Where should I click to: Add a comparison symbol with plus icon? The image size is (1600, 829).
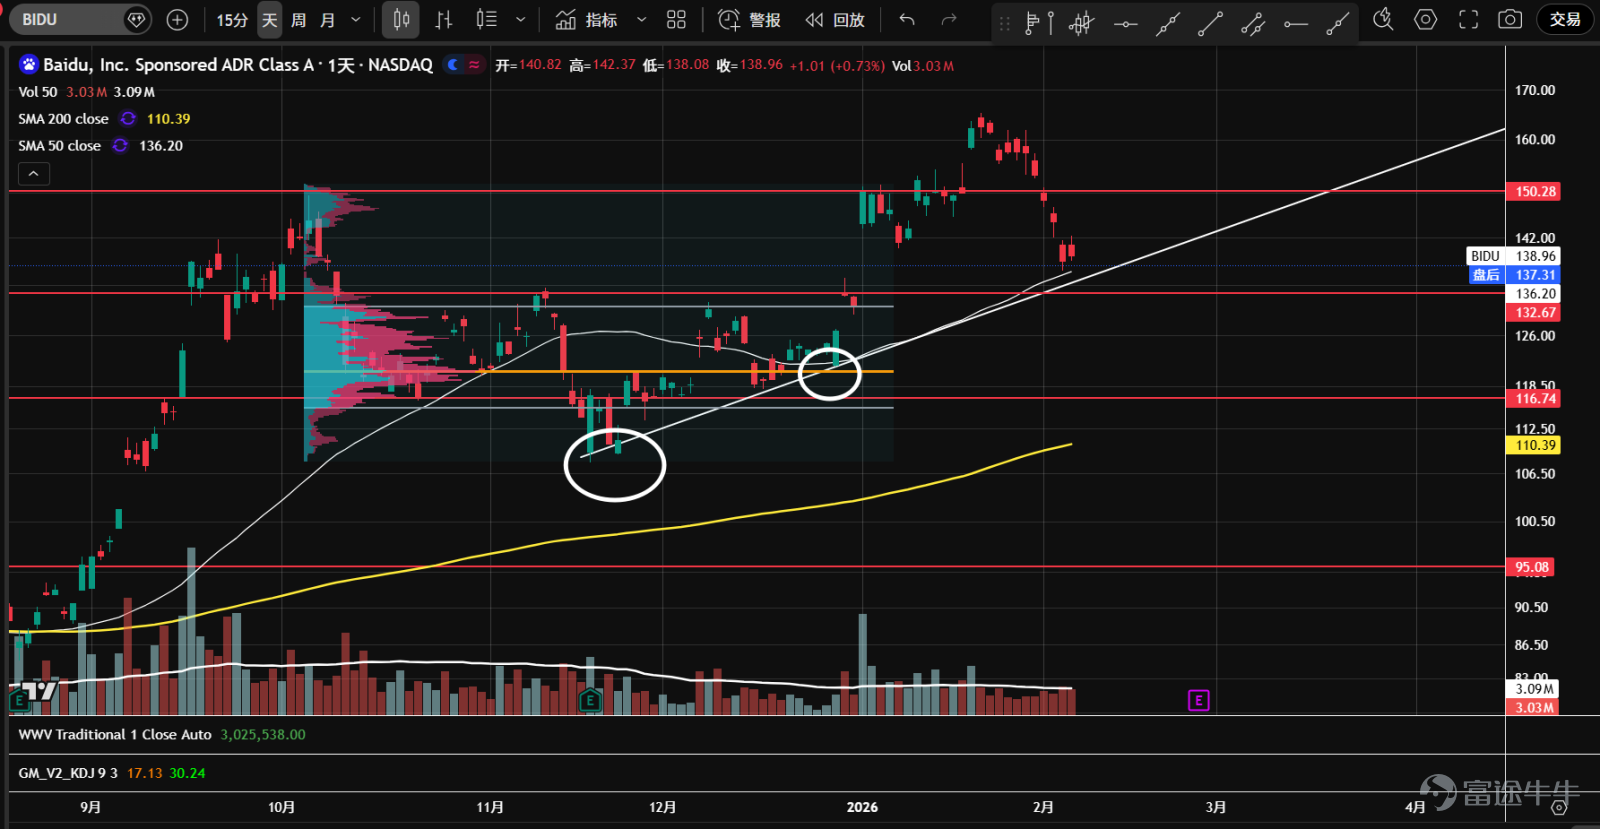click(x=177, y=19)
